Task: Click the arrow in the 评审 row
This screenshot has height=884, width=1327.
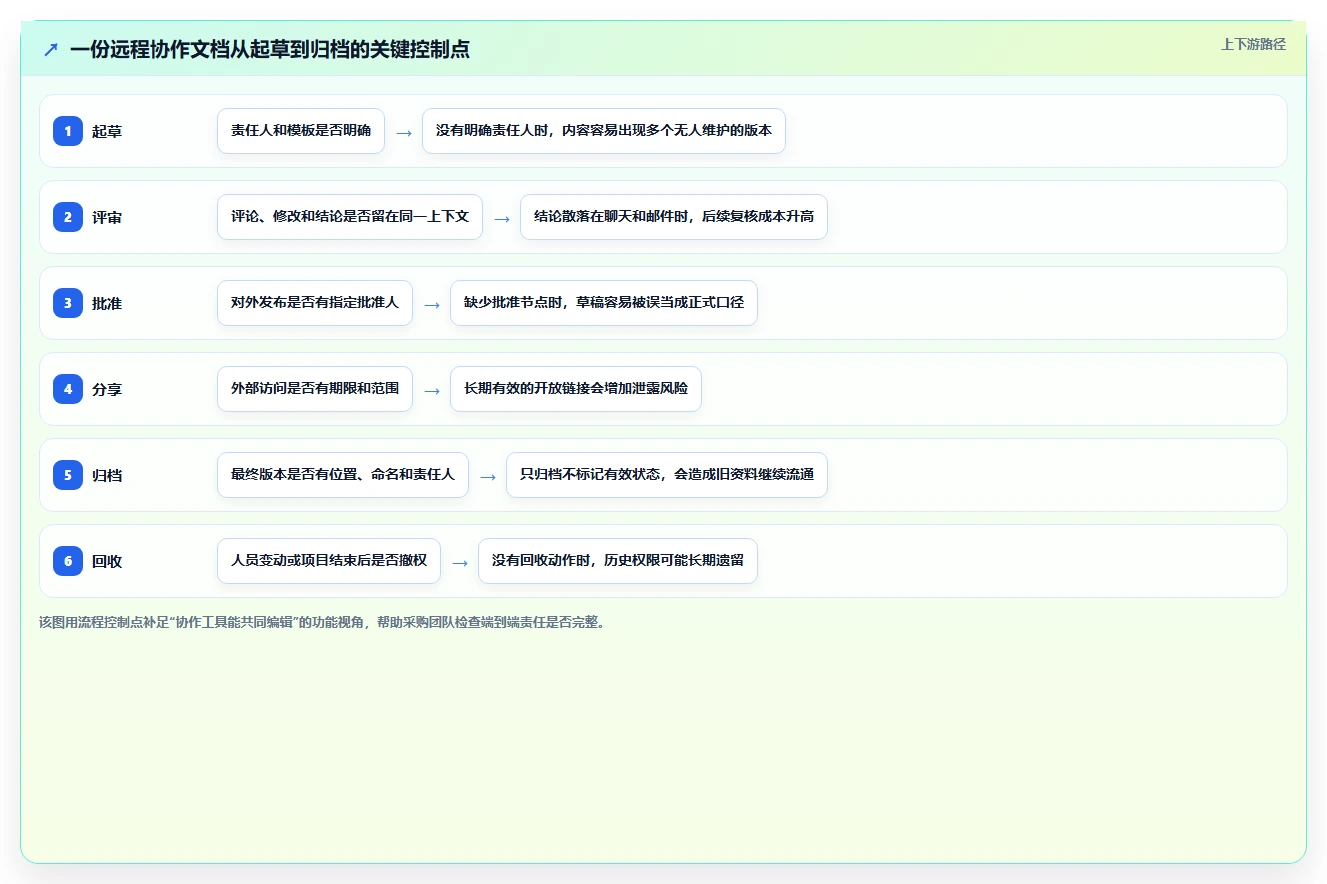Action: click(502, 218)
